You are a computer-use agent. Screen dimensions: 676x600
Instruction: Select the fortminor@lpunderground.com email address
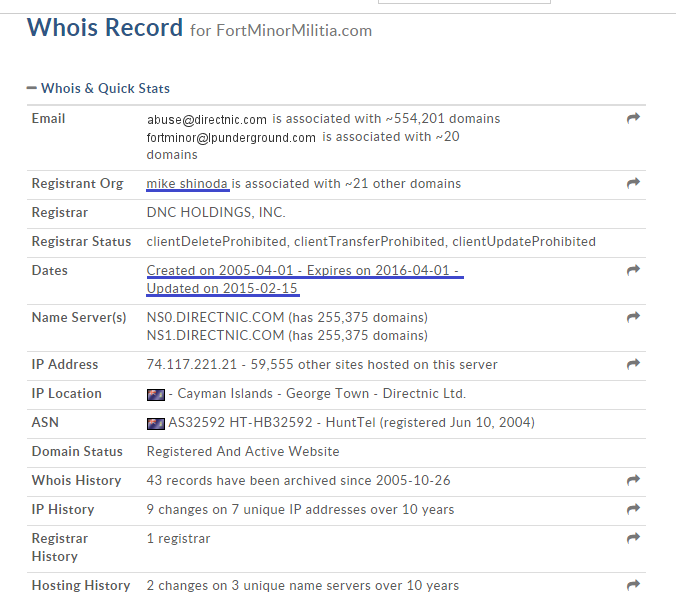231,138
